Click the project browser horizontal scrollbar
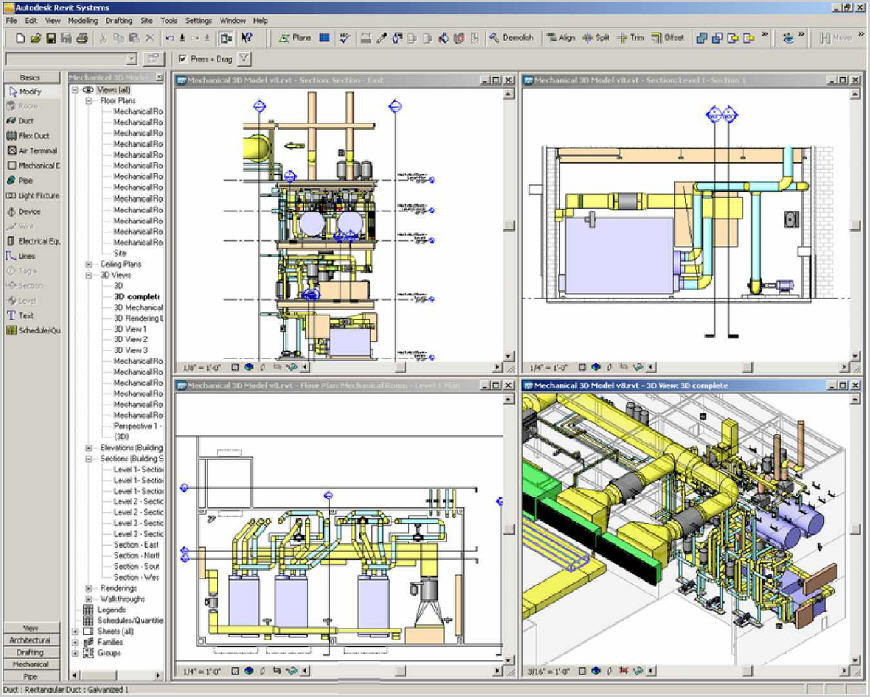This screenshot has height=697, width=870. (117, 675)
